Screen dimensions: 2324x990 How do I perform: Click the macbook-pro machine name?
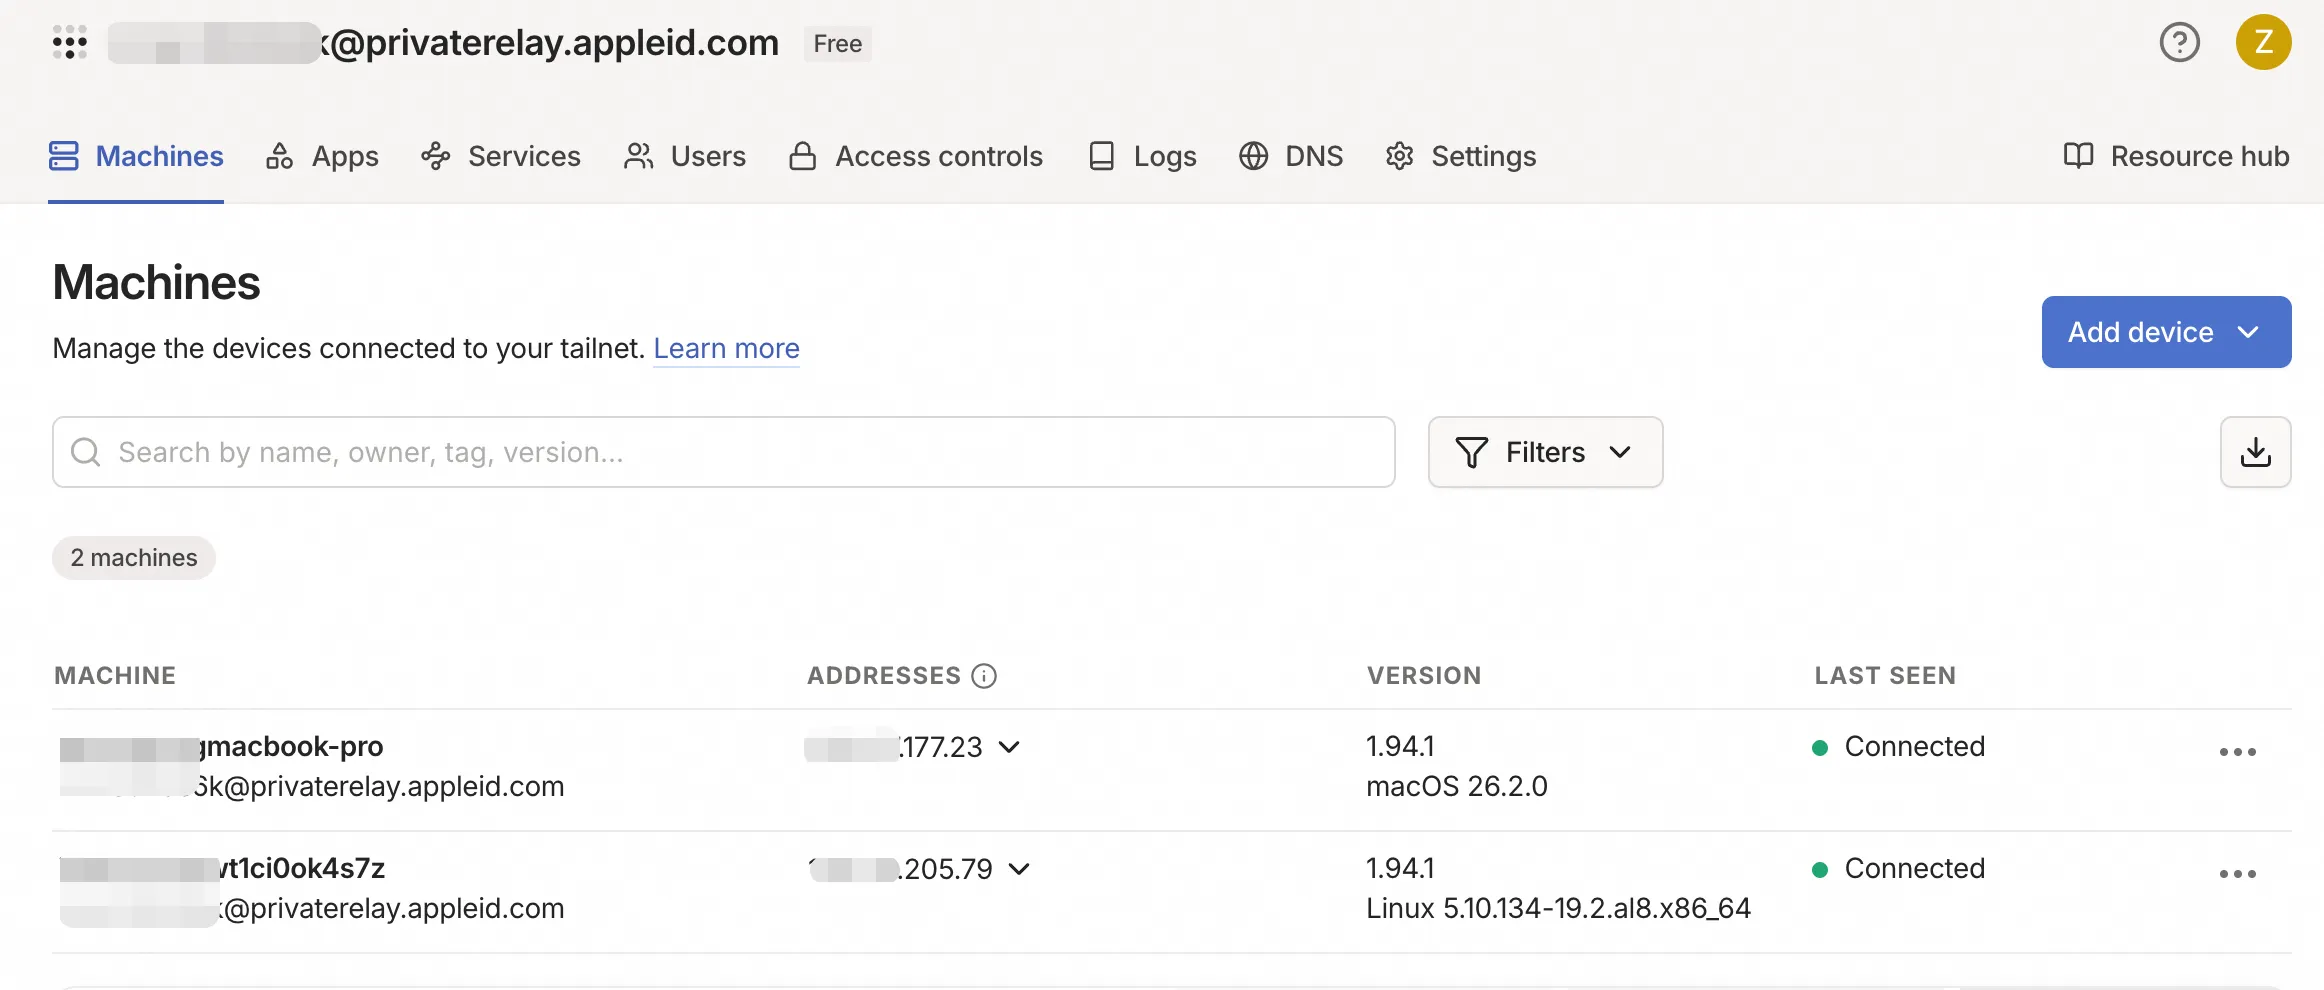[x=294, y=747]
